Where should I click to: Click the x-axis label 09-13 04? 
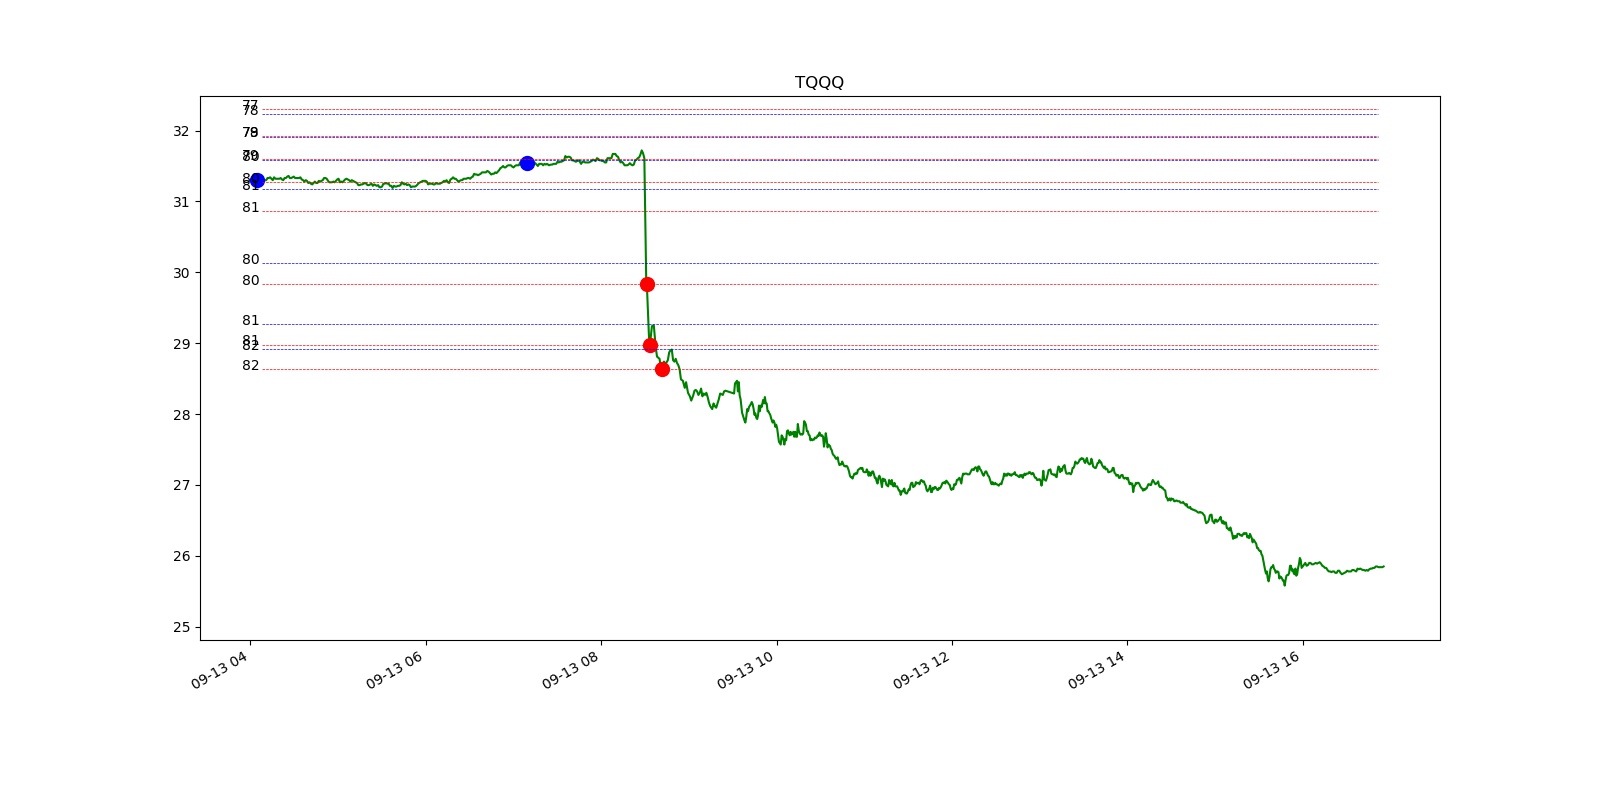click(219, 670)
